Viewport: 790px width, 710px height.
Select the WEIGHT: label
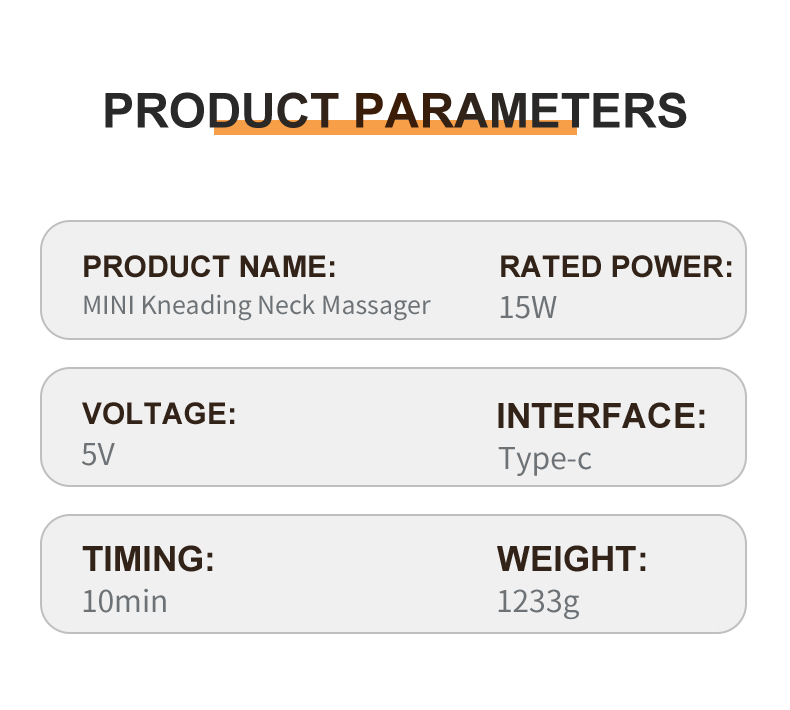tap(572, 559)
